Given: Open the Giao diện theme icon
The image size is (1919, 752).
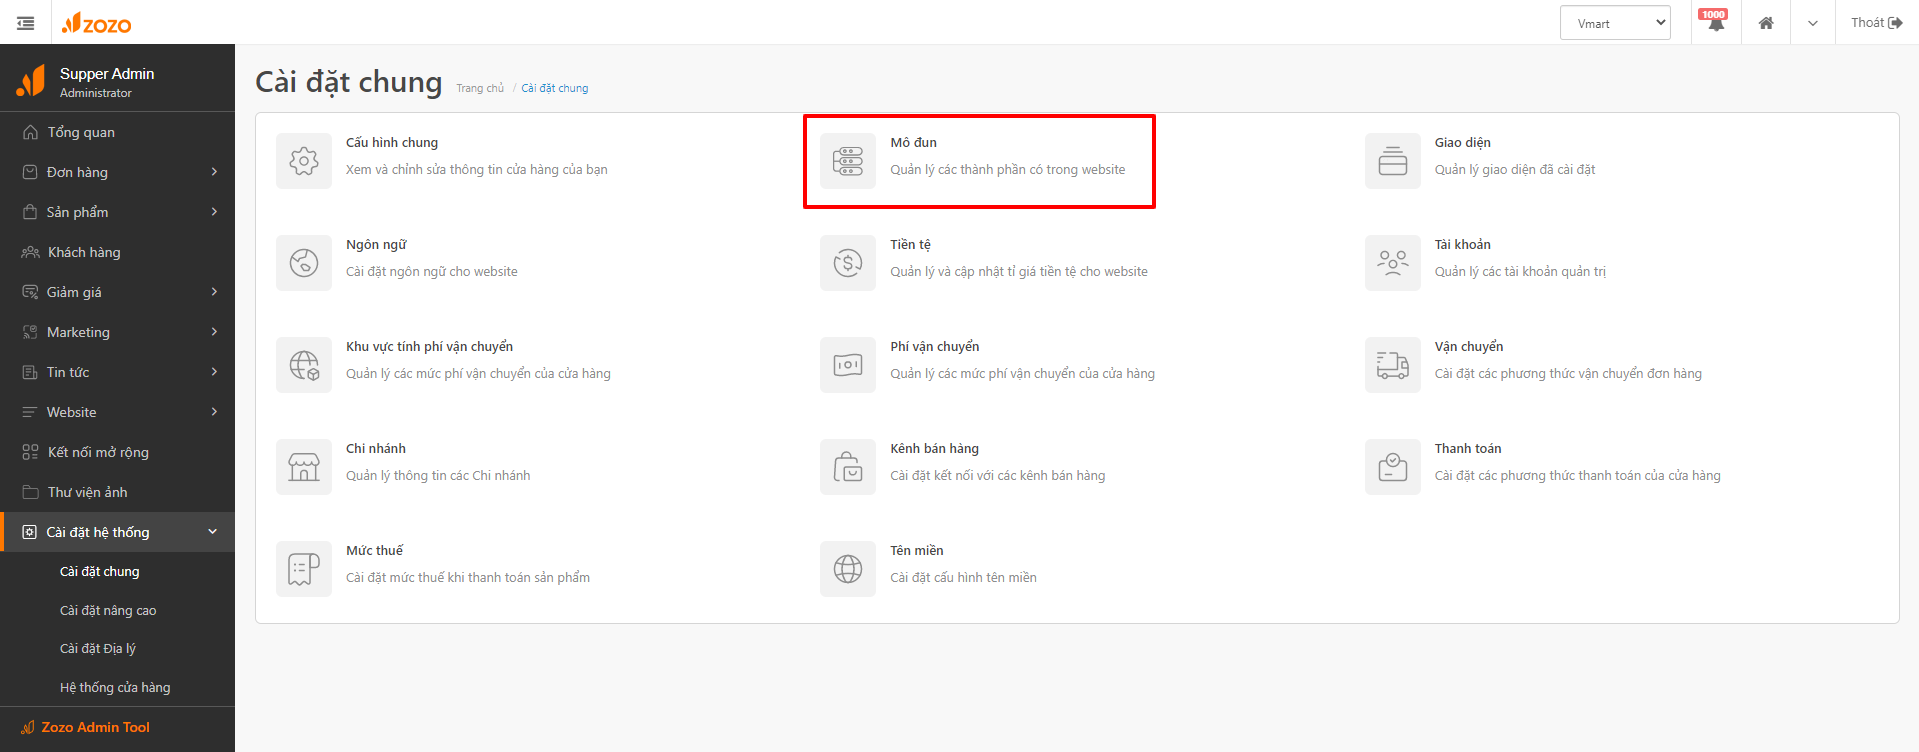Looking at the screenshot, I should pos(1393,161).
